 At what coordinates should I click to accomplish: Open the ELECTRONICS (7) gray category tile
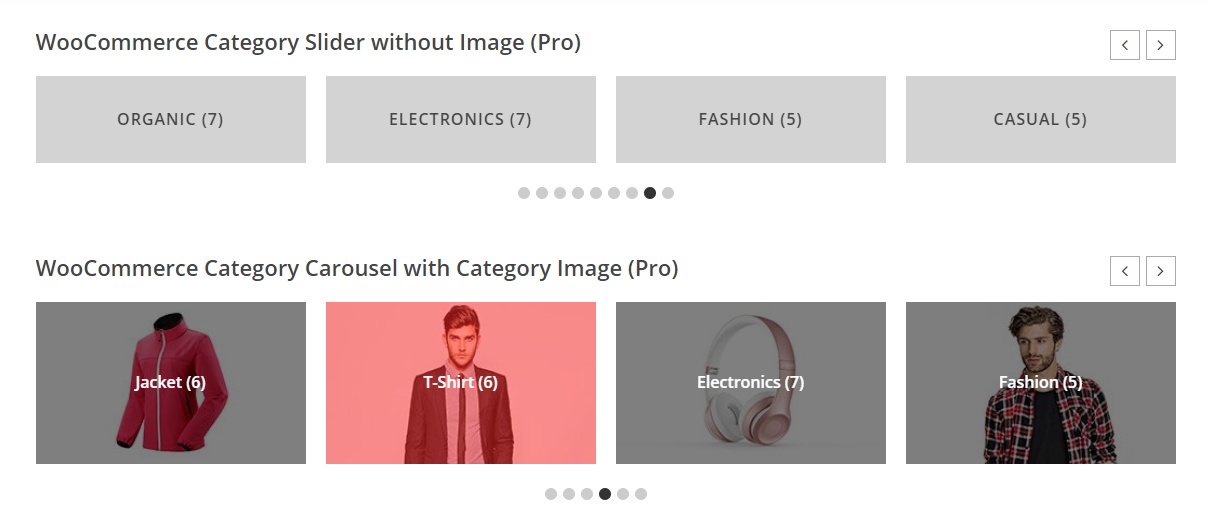(x=461, y=120)
